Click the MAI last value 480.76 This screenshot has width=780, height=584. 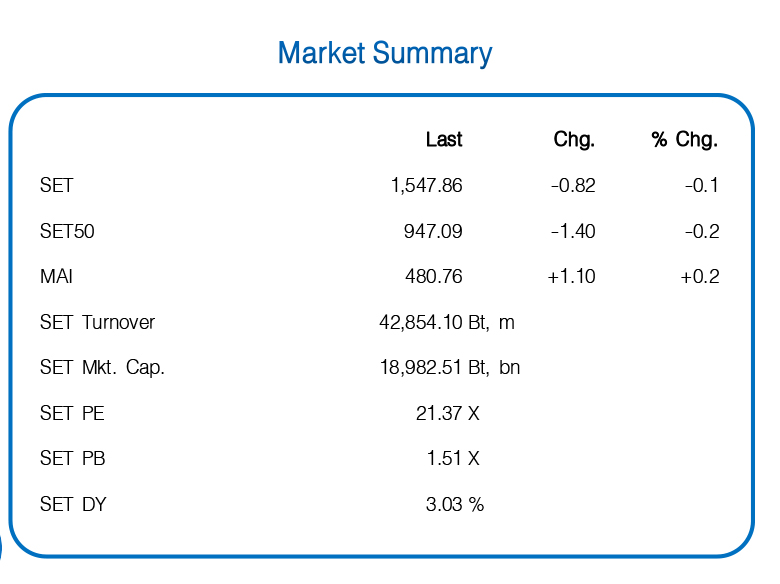(x=434, y=276)
